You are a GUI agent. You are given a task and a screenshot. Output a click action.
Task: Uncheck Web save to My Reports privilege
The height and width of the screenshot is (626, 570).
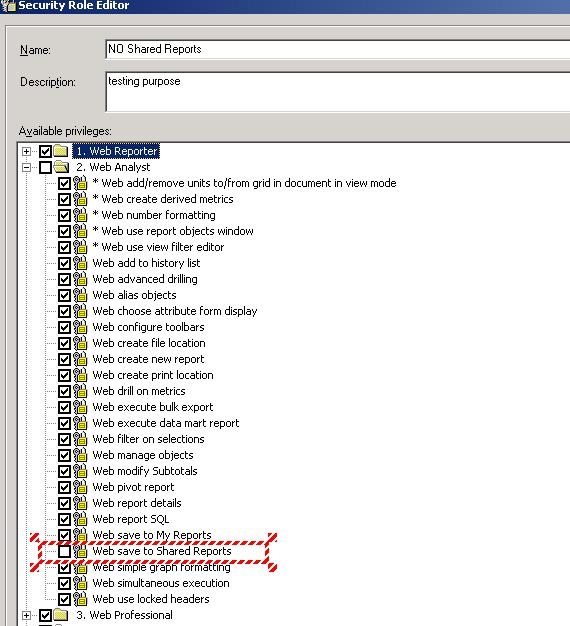point(64,535)
